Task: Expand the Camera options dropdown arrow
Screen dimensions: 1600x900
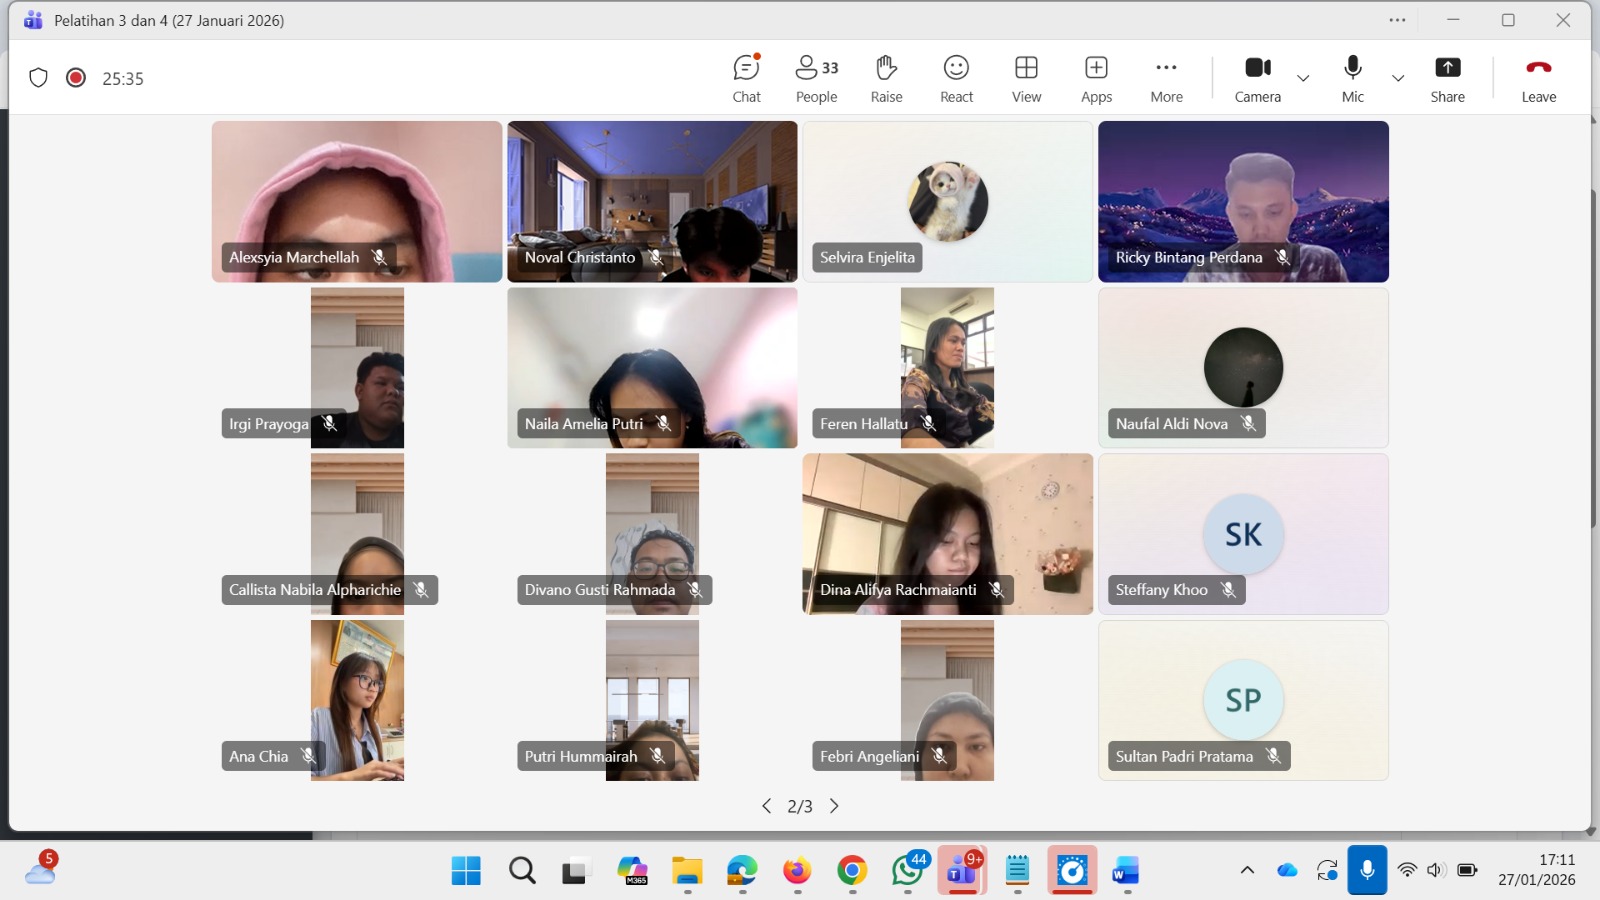Action: coord(1303,78)
